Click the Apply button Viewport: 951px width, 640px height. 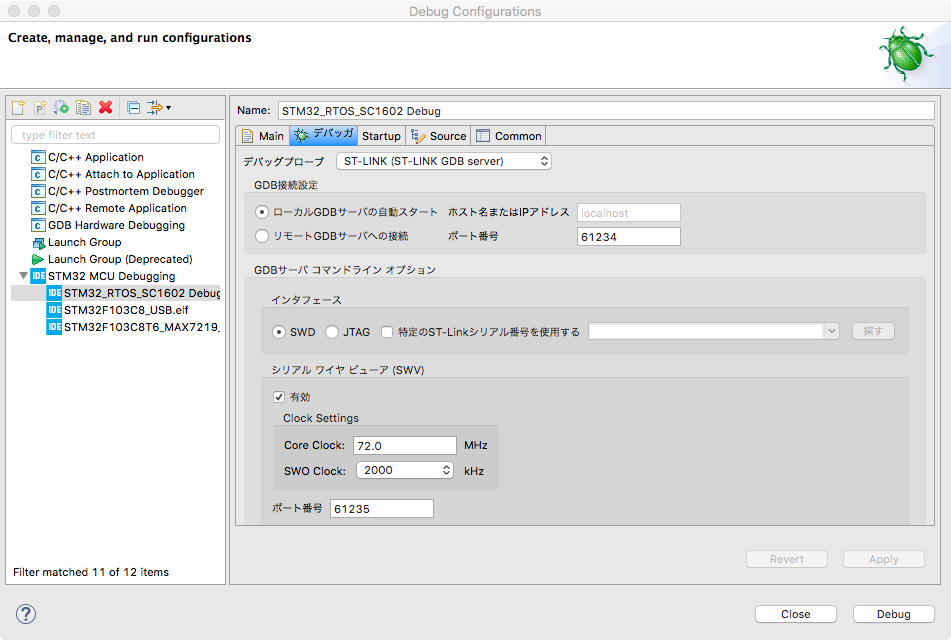pyautogui.click(x=884, y=559)
